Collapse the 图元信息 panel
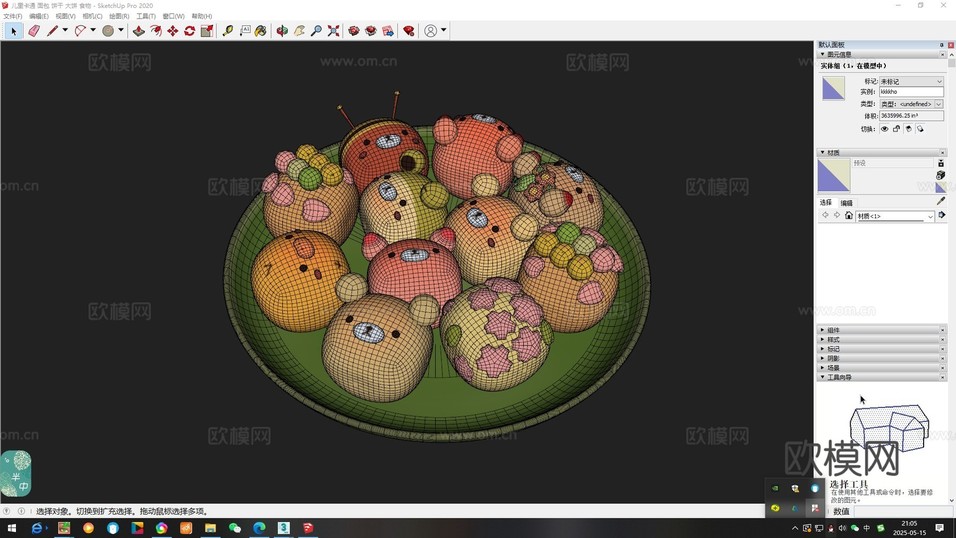Viewport: 956px width, 538px height. click(x=822, y=54)
